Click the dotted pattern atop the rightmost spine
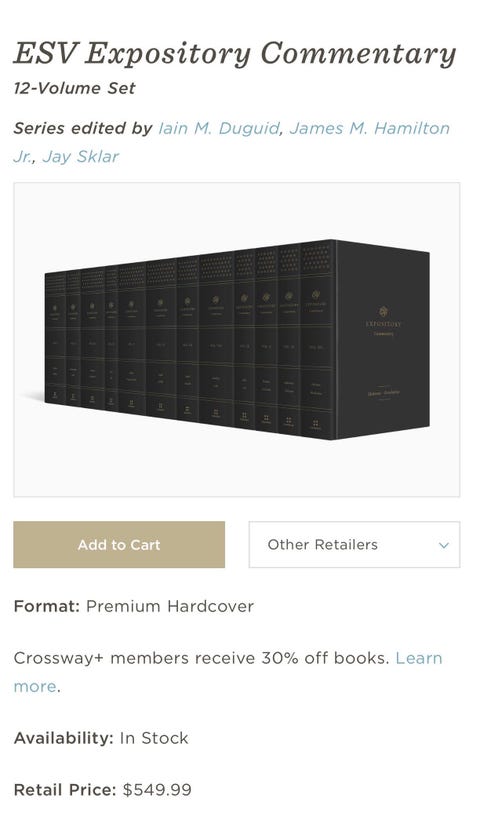The image size is (480, 817). (x=317, y=258)
